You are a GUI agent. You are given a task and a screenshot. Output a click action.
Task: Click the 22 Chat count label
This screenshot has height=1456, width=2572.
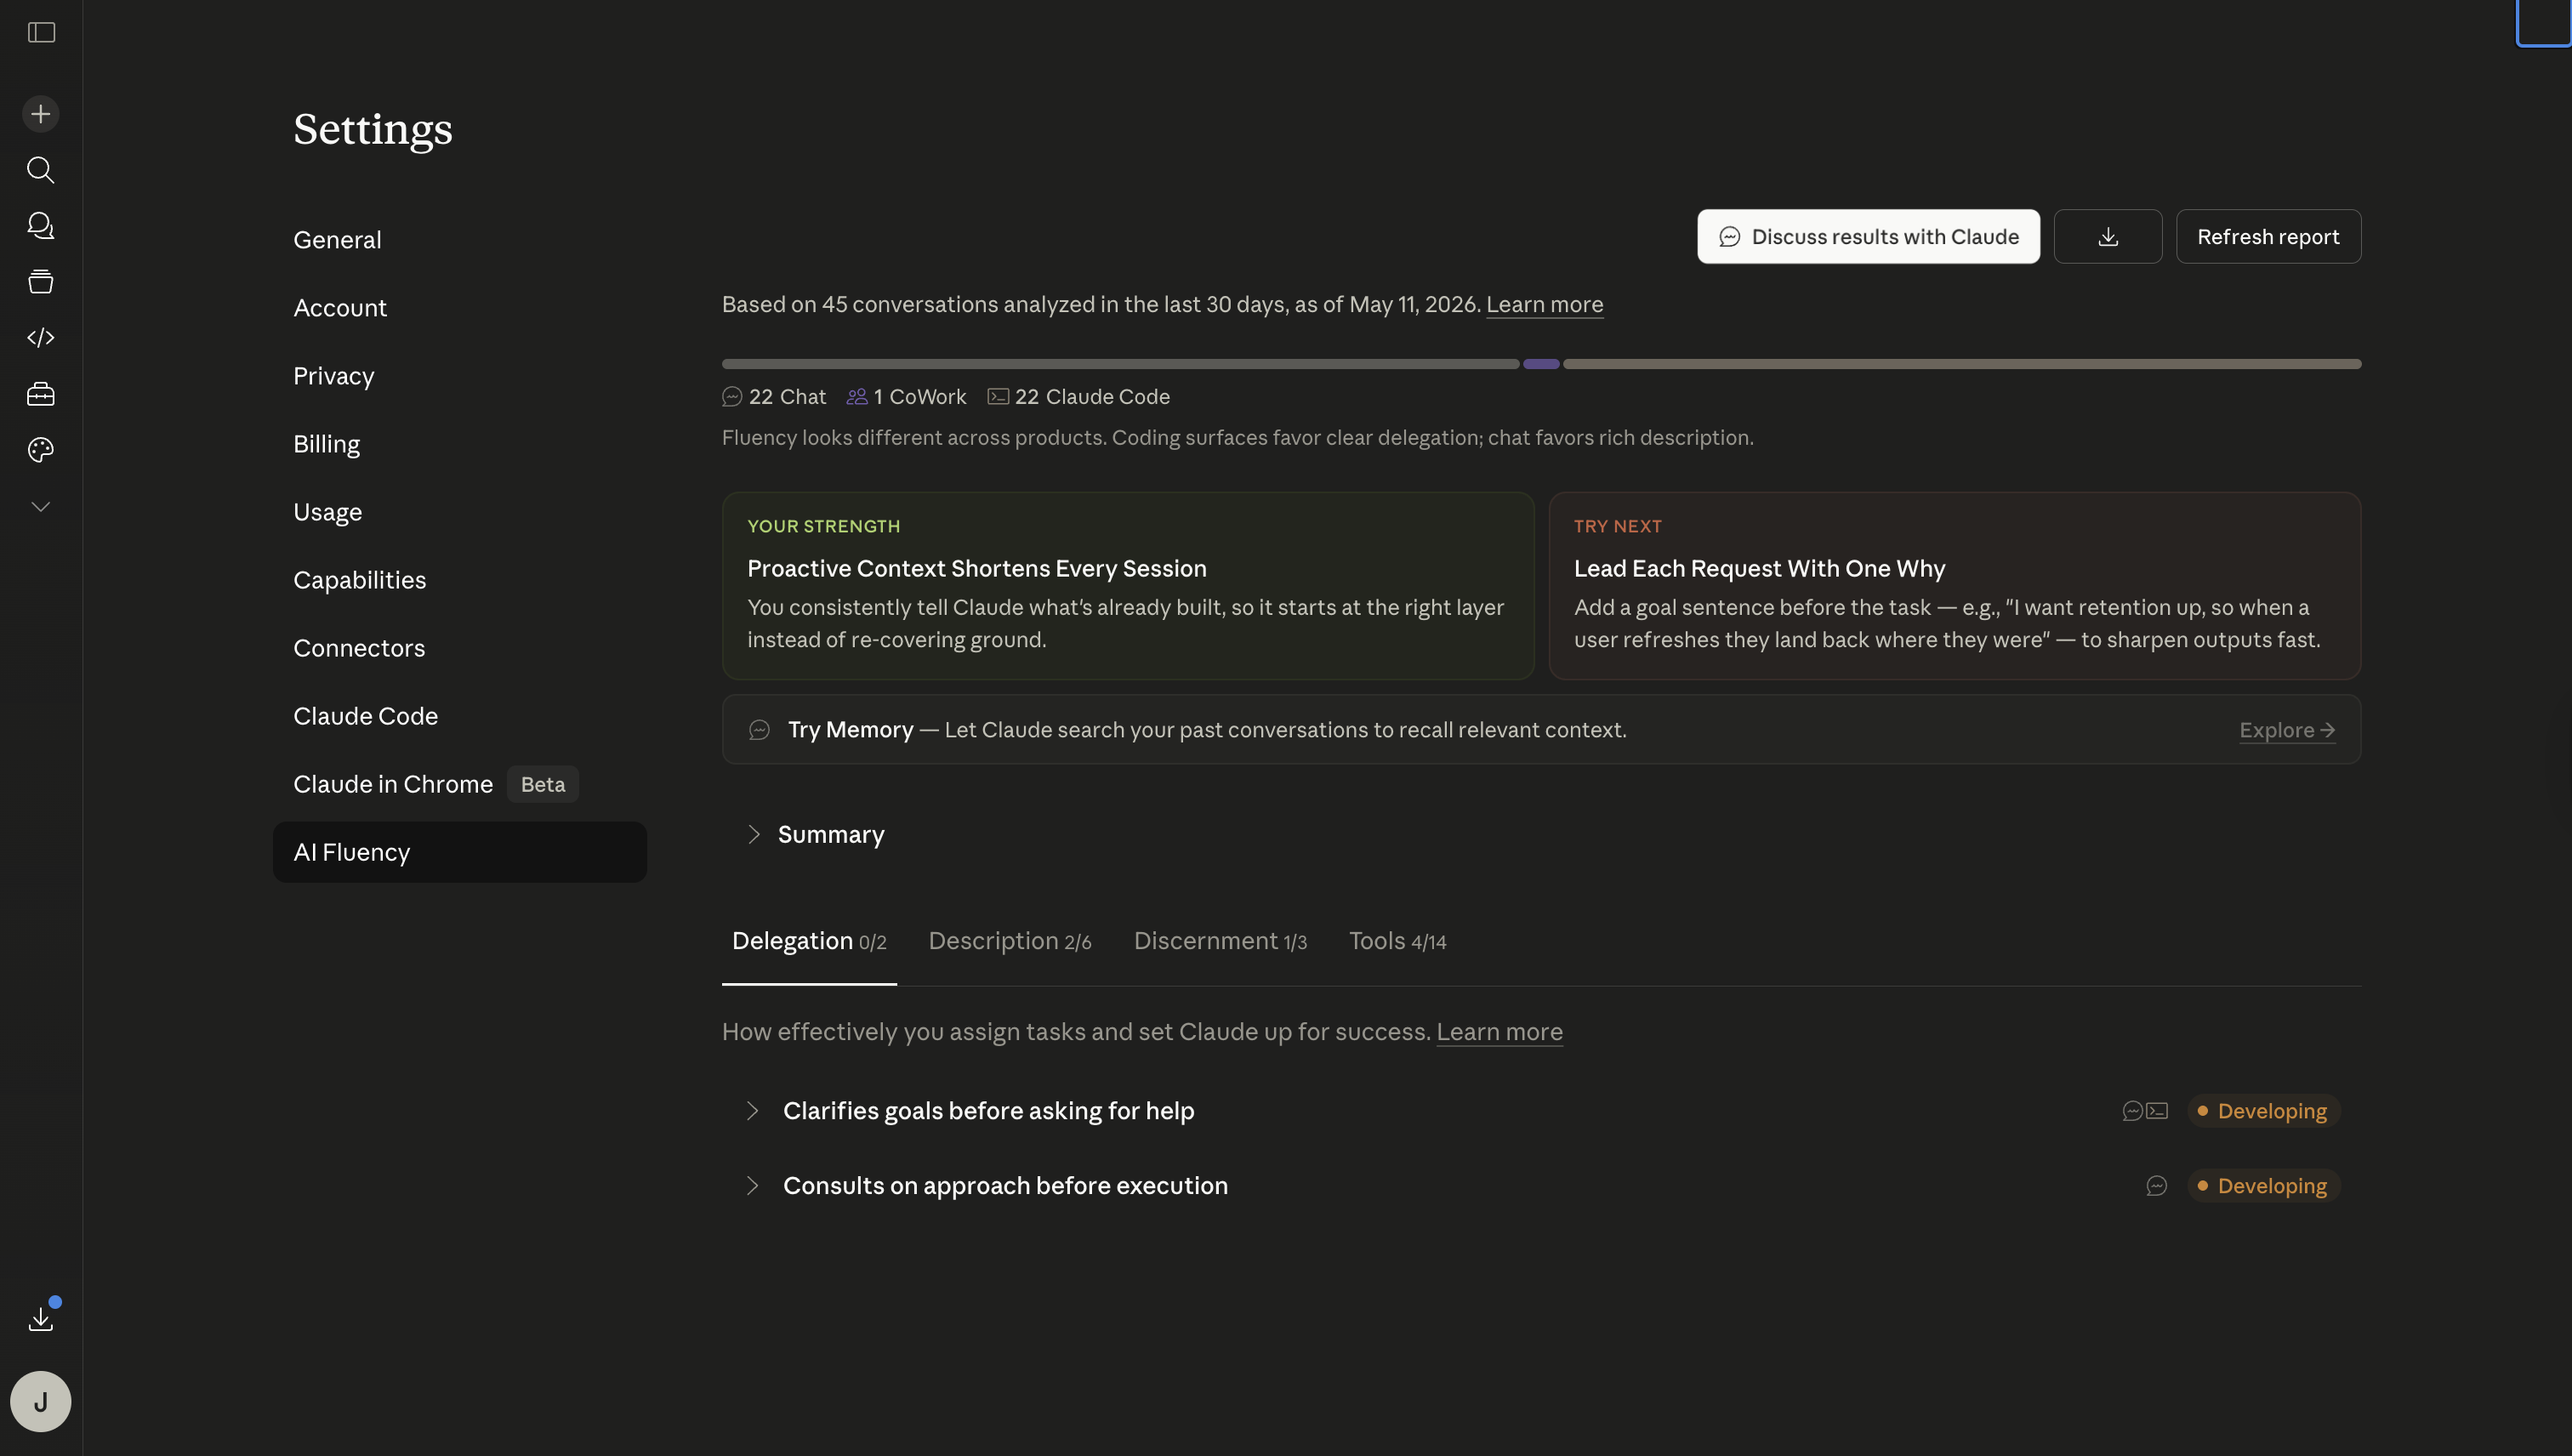pyautogui.click(x=774, y=397)
